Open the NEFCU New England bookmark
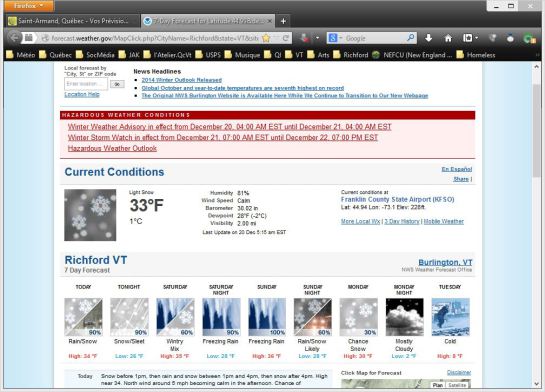The width and height of the screenshot is (545, 392). tap(412, 55)
